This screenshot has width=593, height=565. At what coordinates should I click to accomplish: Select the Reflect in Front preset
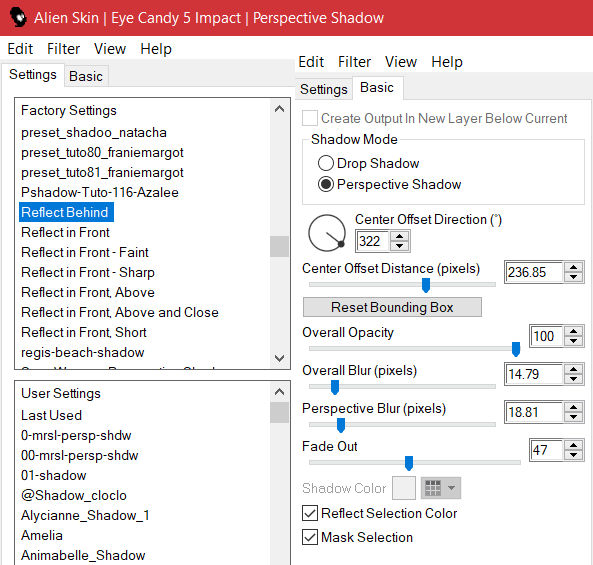click(65, 232)
